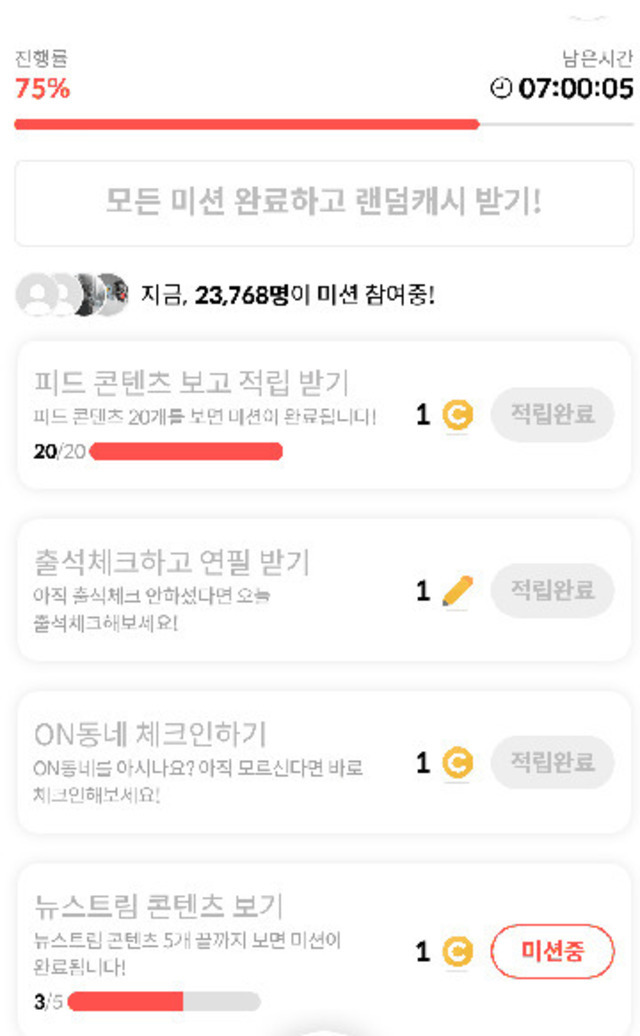
Task: Click the clock icon beside remaining time
Action: click(501, 89)
